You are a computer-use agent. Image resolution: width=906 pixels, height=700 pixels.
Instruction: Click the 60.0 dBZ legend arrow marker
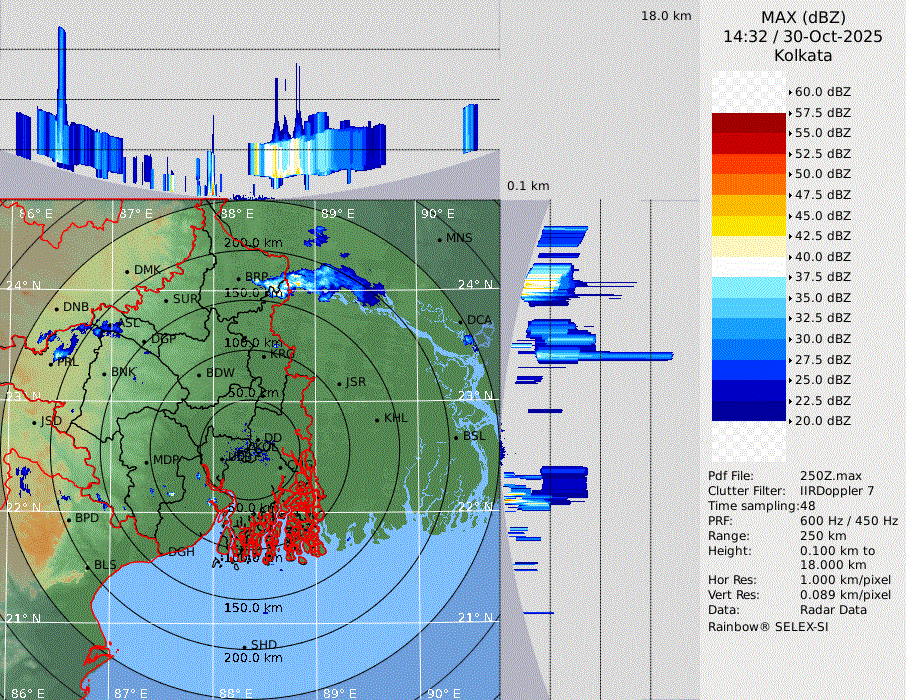click(790, 92)
